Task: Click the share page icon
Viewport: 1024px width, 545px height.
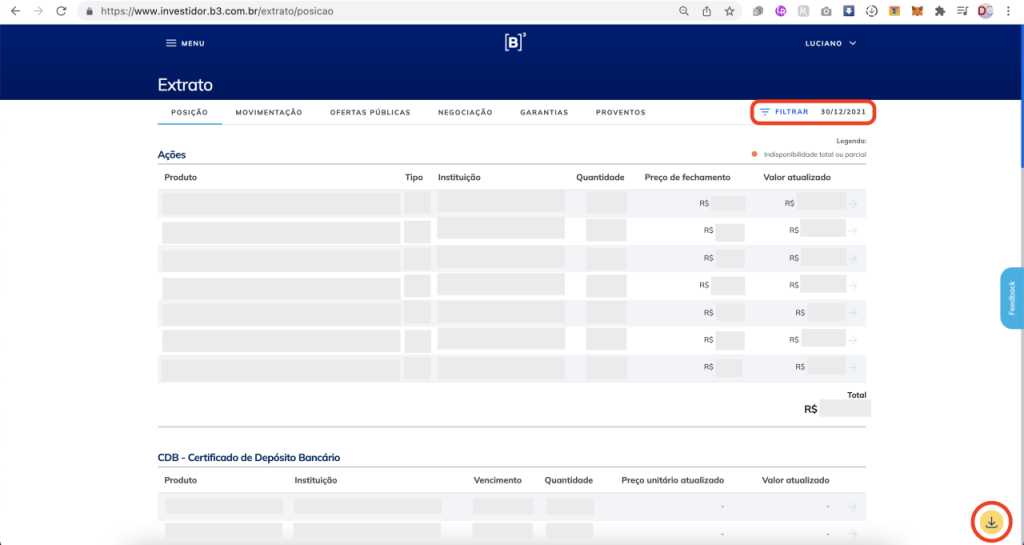Action: pos(707,11)
